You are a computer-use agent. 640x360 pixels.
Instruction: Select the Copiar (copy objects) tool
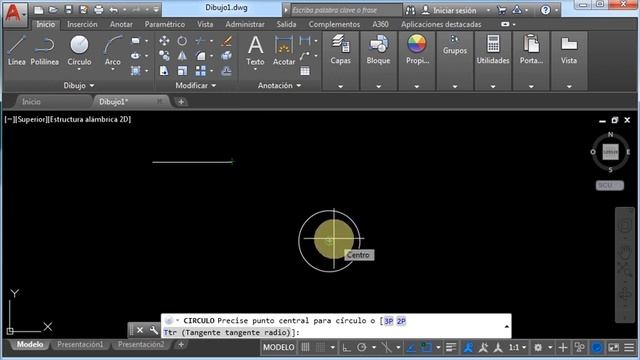[x=164, y=56]
